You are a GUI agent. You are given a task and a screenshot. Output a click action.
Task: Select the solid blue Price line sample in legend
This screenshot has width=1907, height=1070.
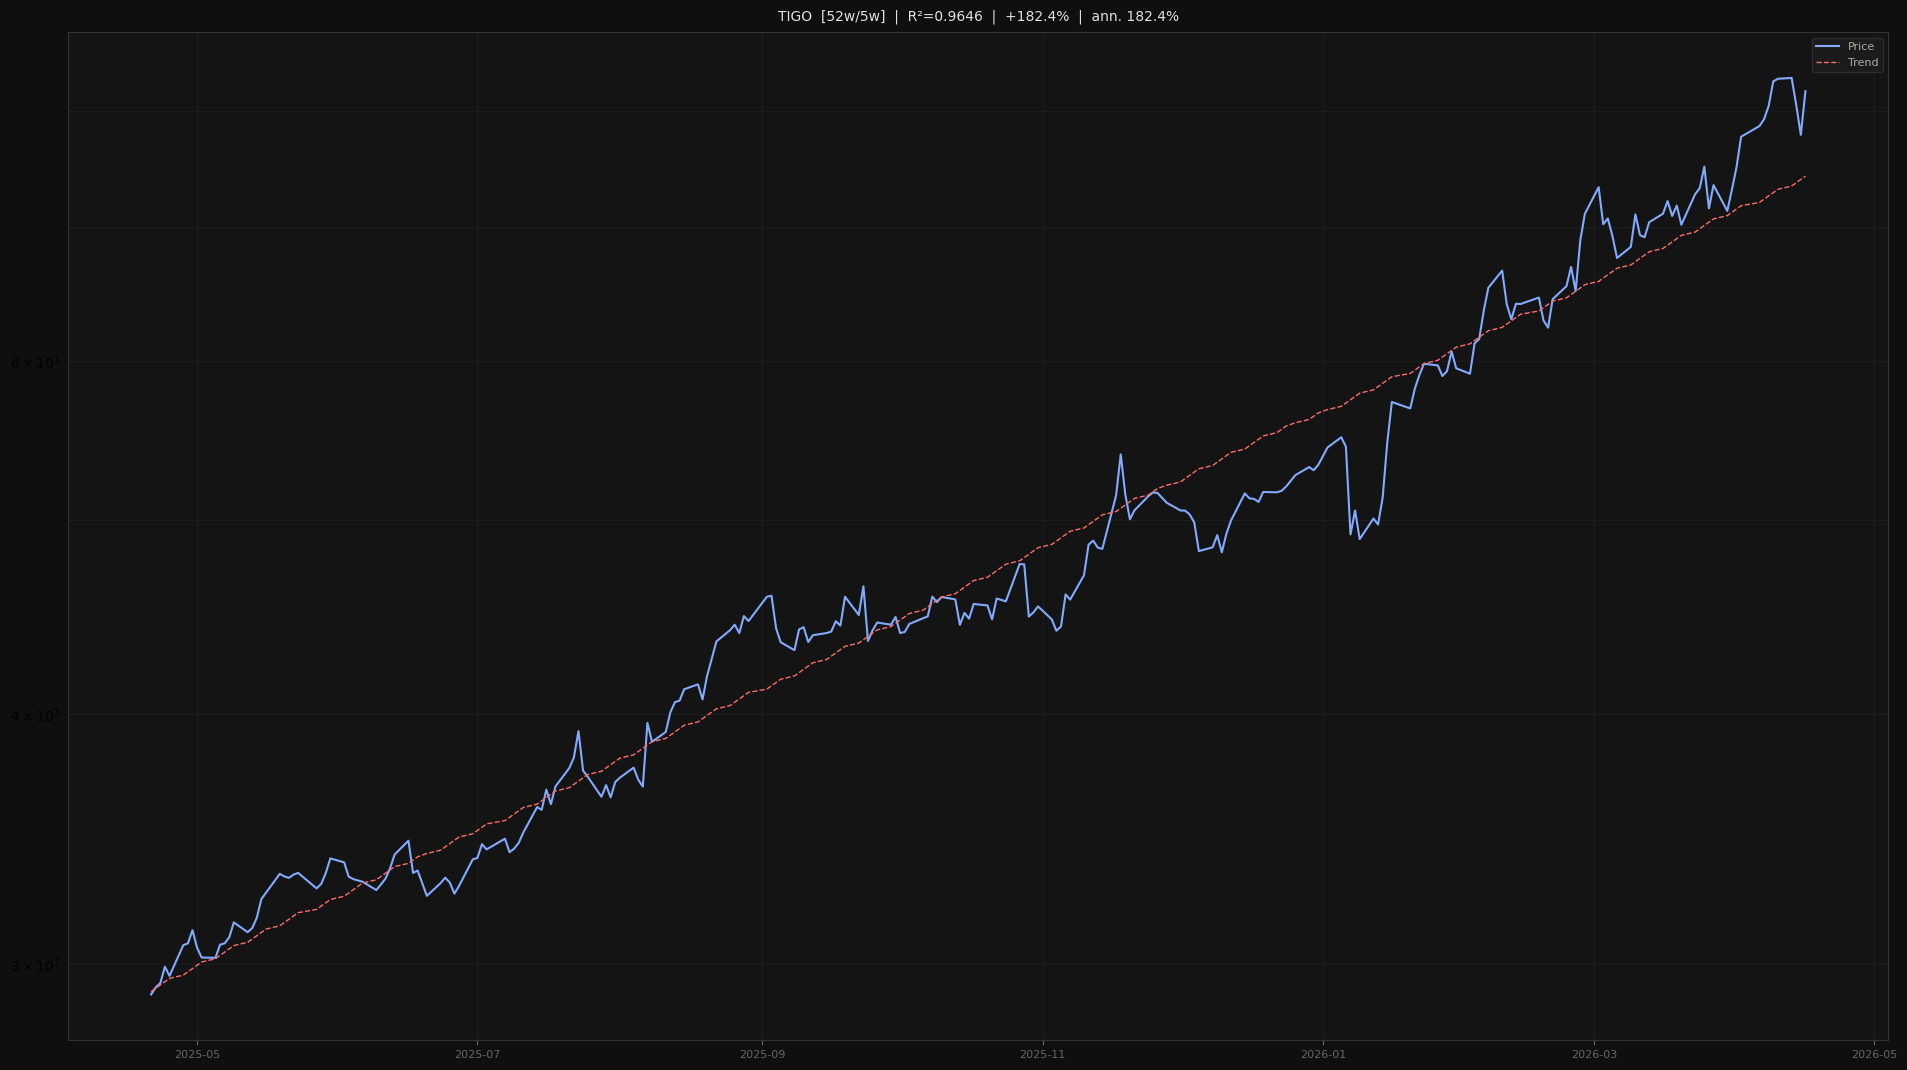coord(1827,47)
